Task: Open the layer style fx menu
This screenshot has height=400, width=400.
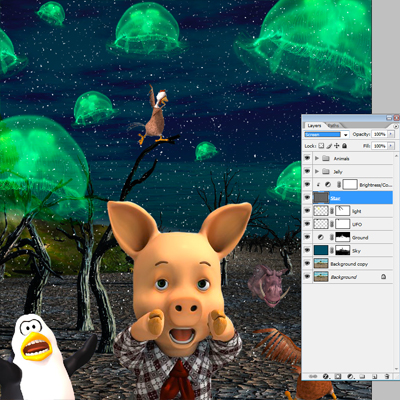Action: pyautogui.click(x=326, y=376)
